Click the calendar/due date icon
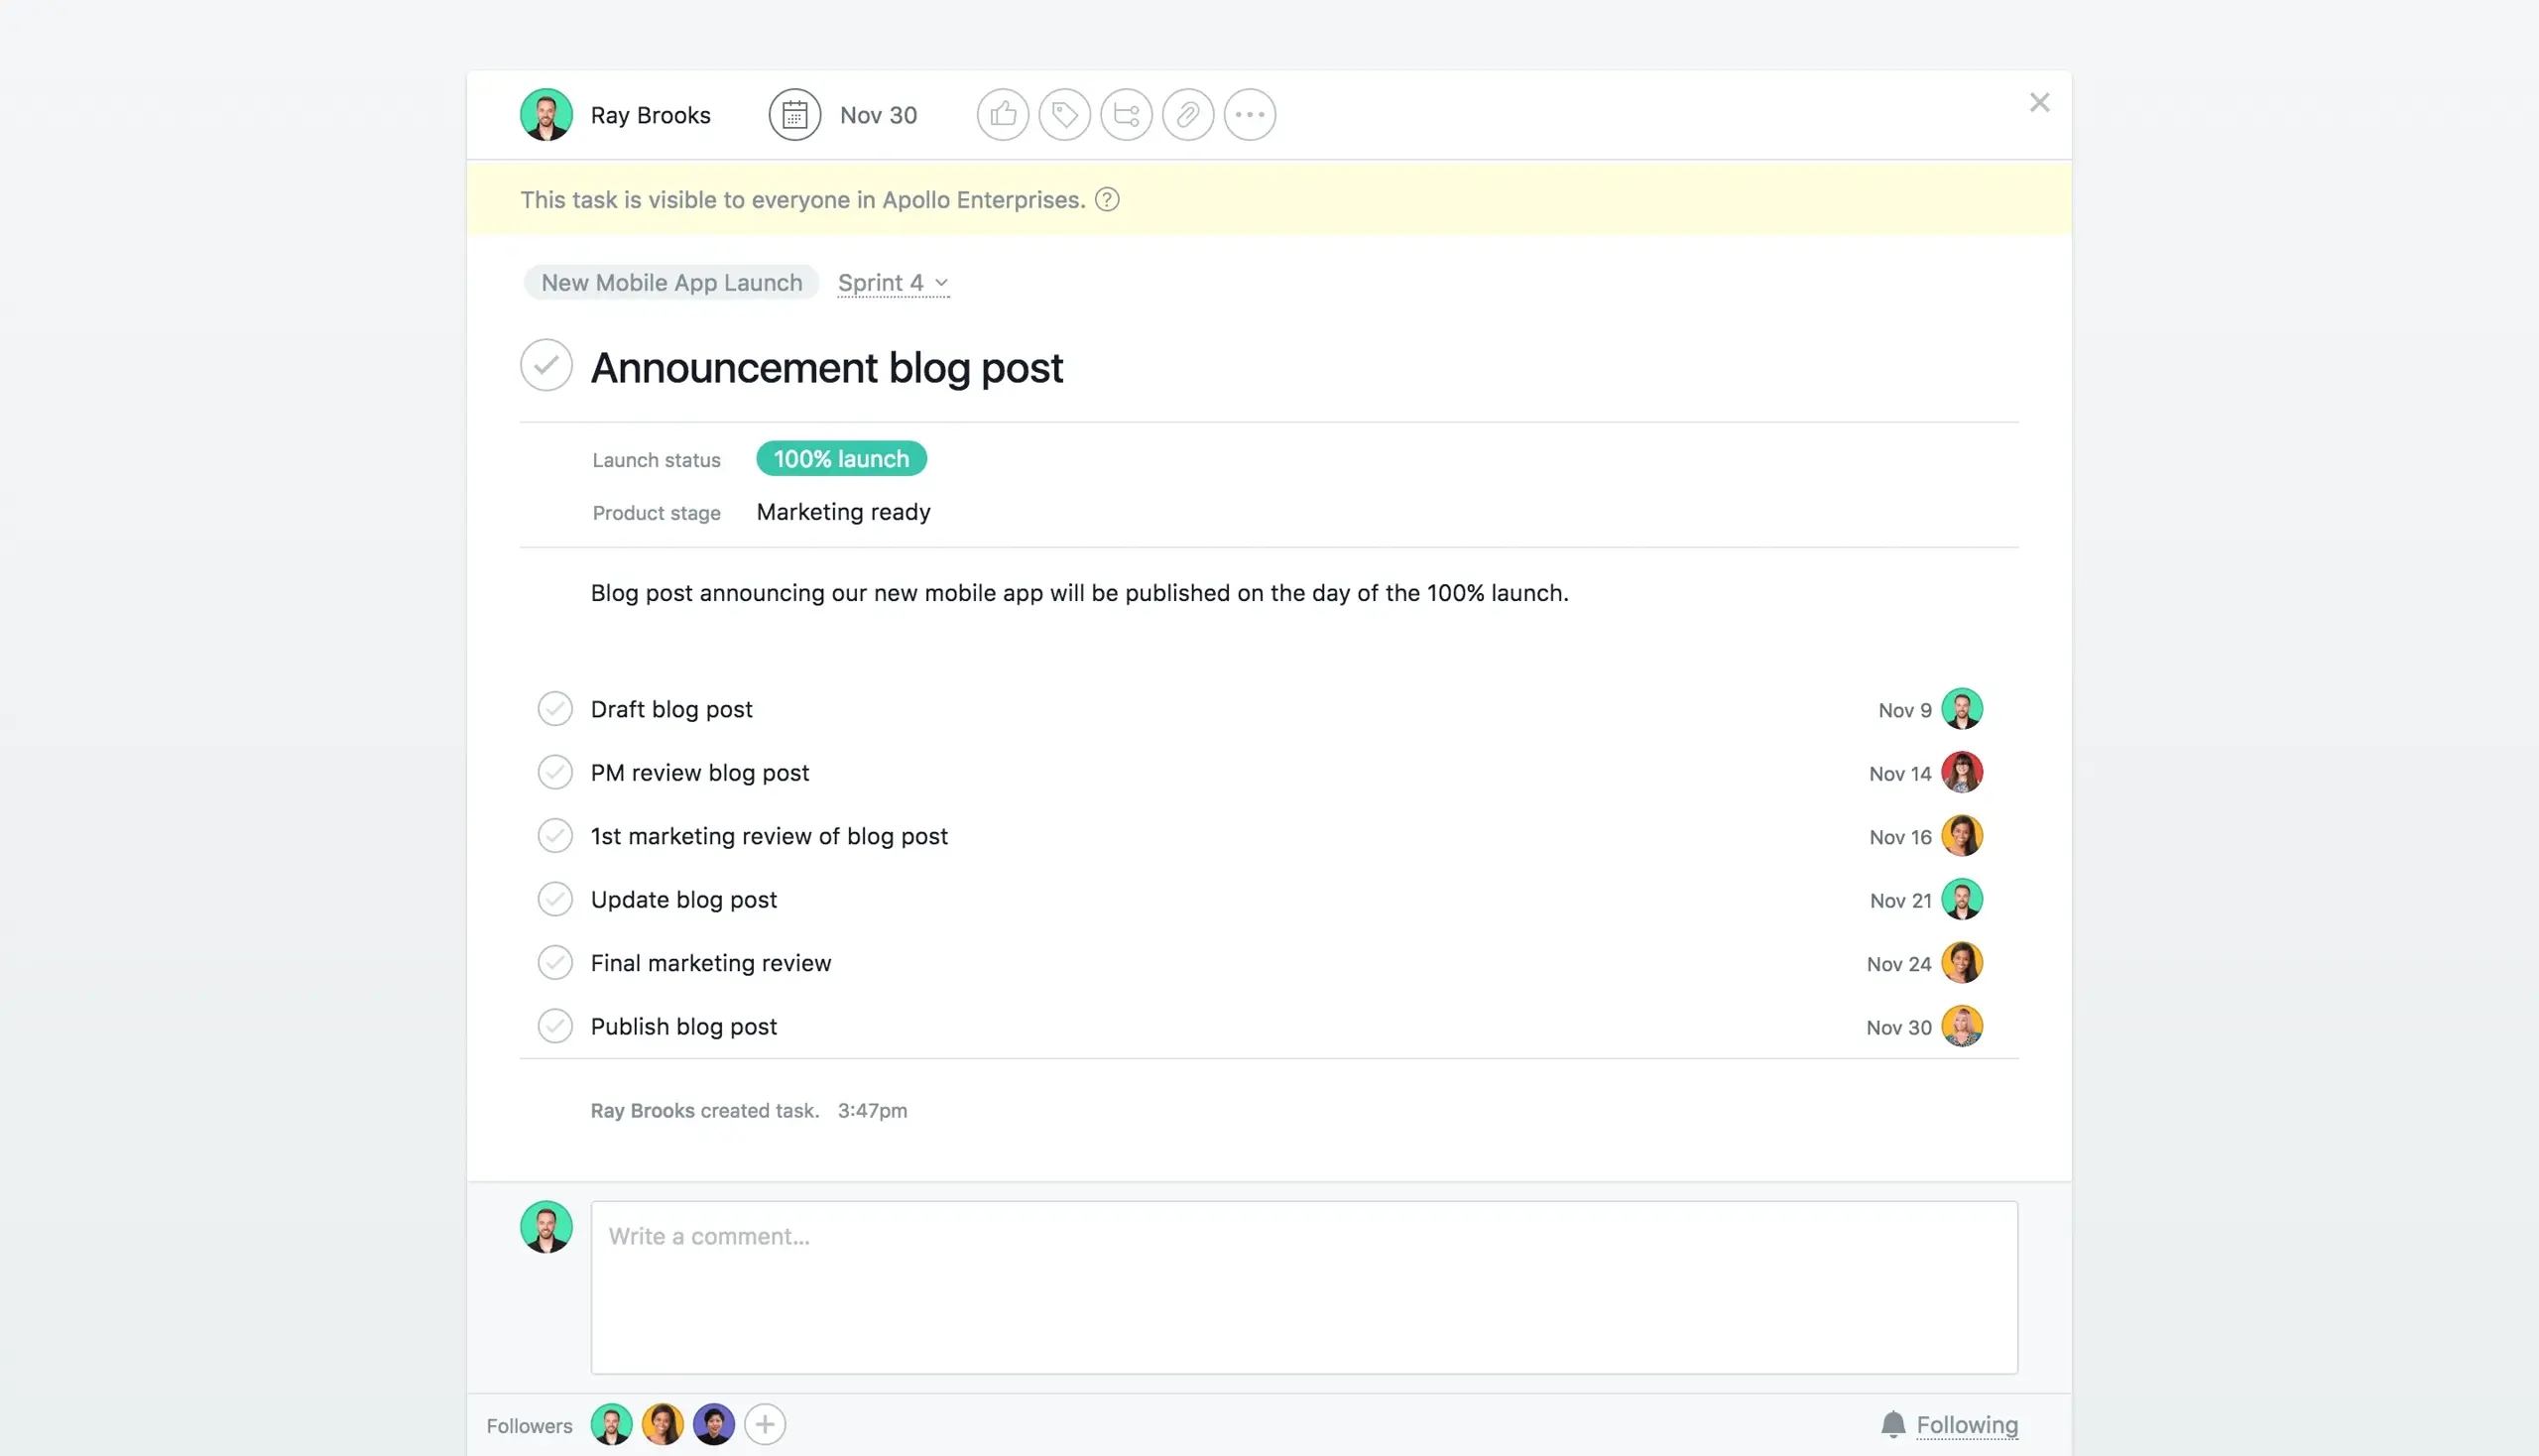The width and height of the screenshot is (2539, 1456). (x=795, y=113)
